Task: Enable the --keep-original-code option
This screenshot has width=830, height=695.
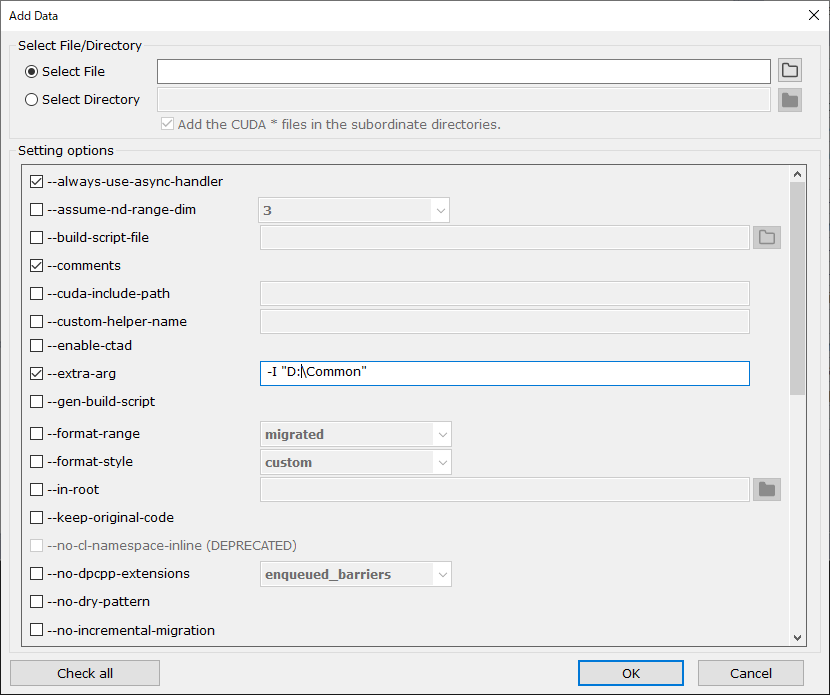Action: [37, 517]
